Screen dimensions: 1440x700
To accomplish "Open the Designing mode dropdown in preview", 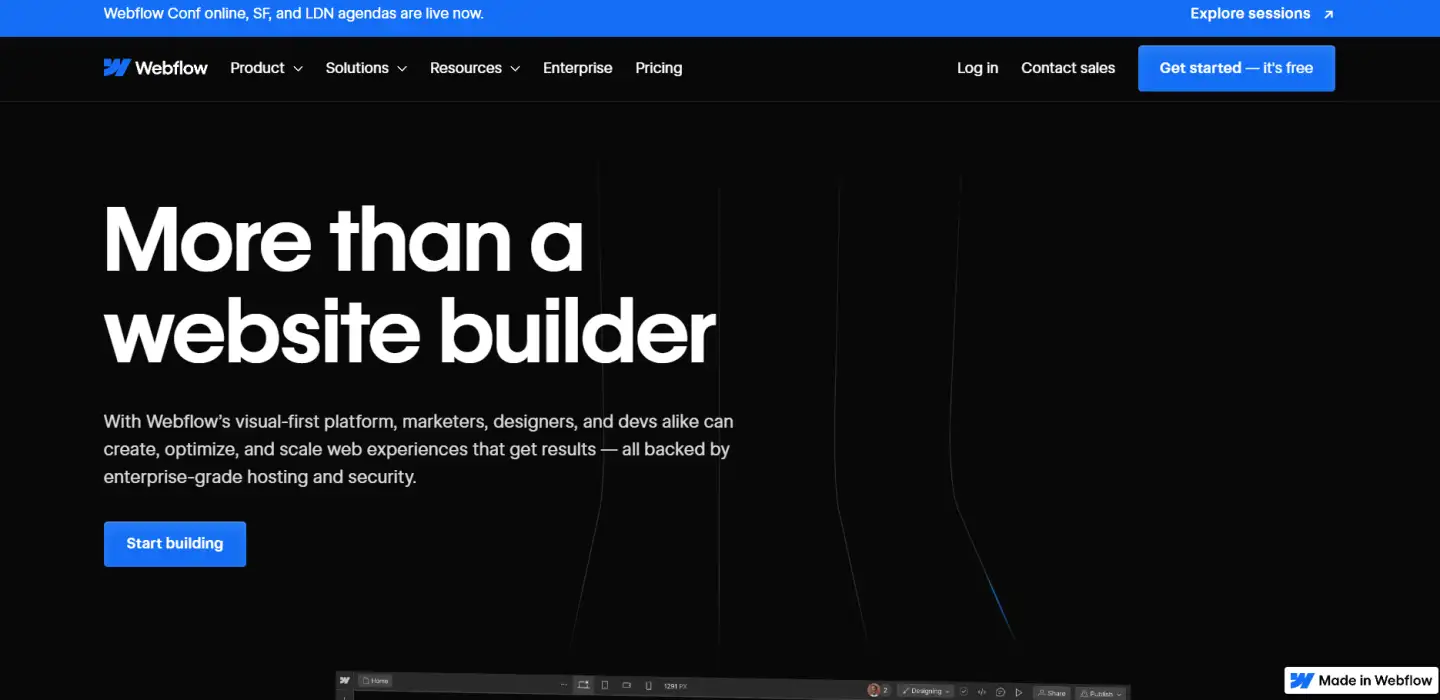I will [x=926, y=691].
